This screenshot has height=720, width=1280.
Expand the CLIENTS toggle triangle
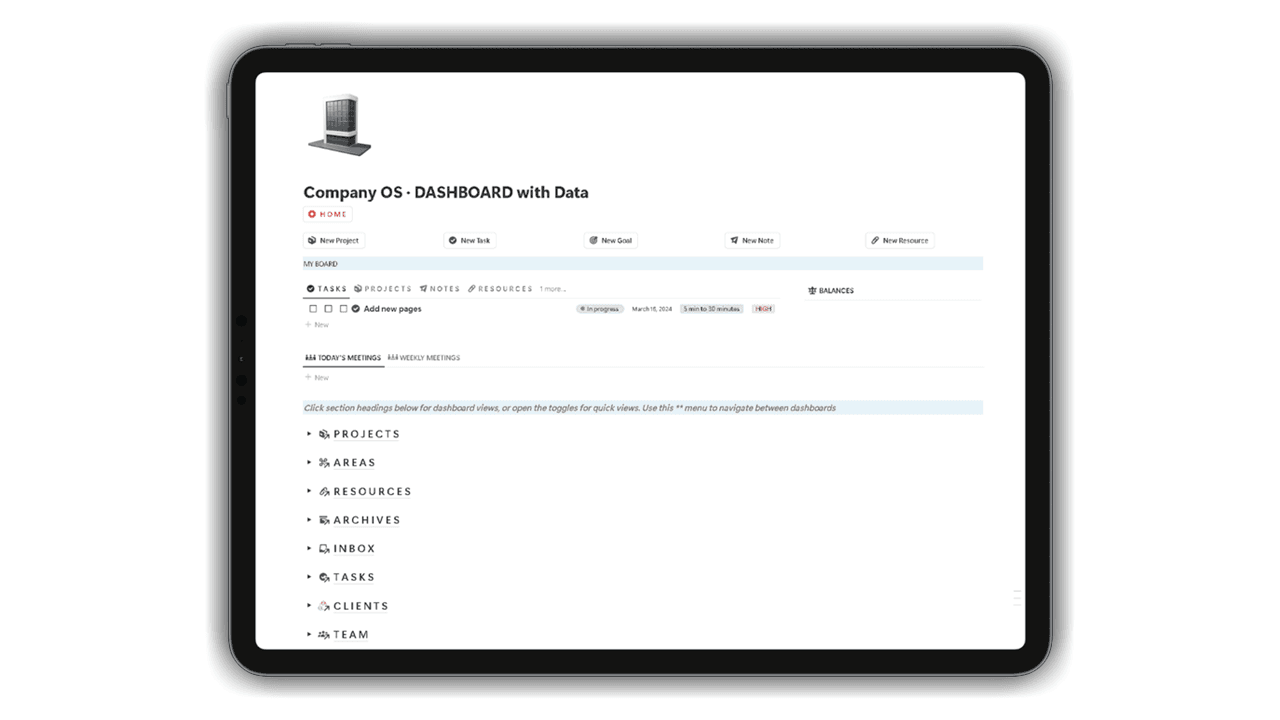[x=309, y=606]
